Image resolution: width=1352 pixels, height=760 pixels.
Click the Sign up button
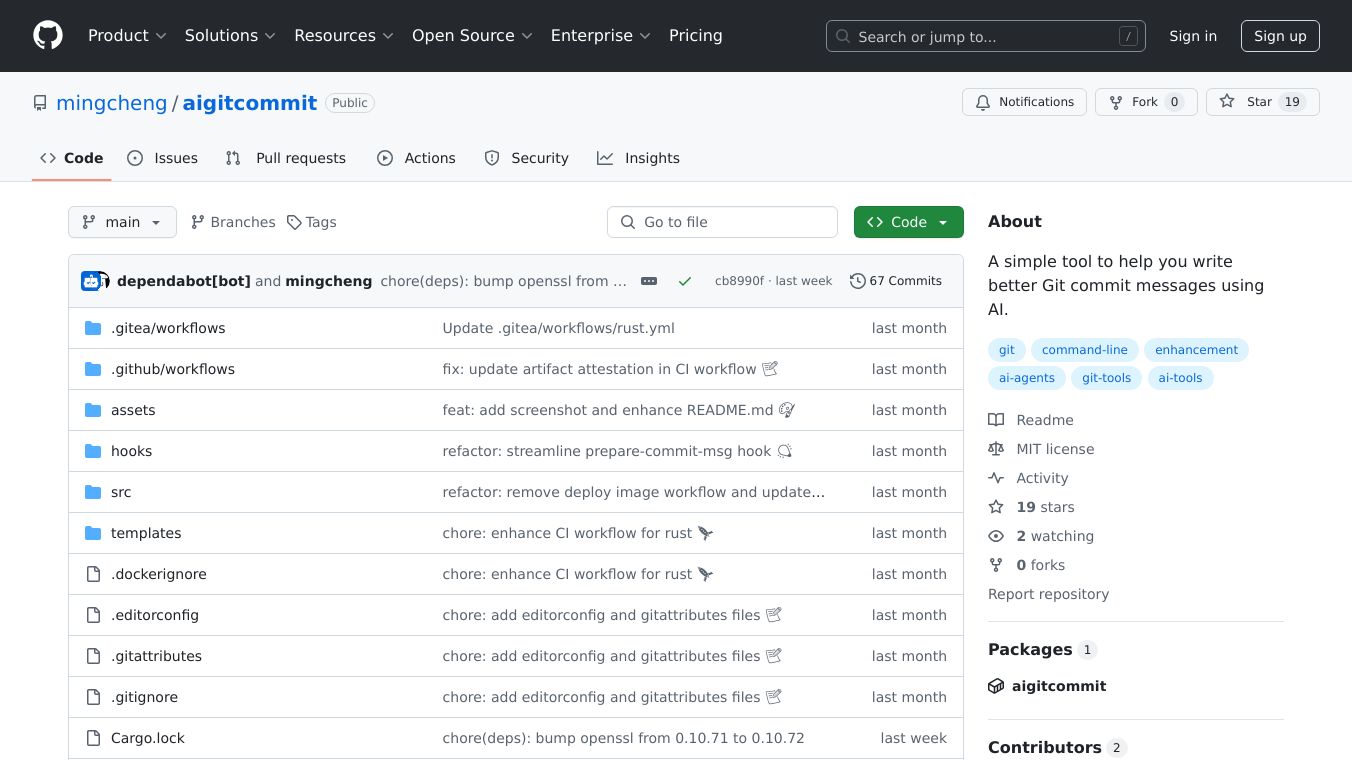point(1280,36)
